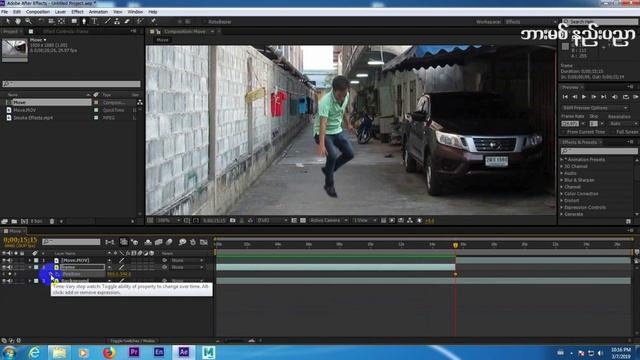This screenshot has width=640, height=360.
Task: Toggle loop option in Preview panel
Action: tap(625, 97)
